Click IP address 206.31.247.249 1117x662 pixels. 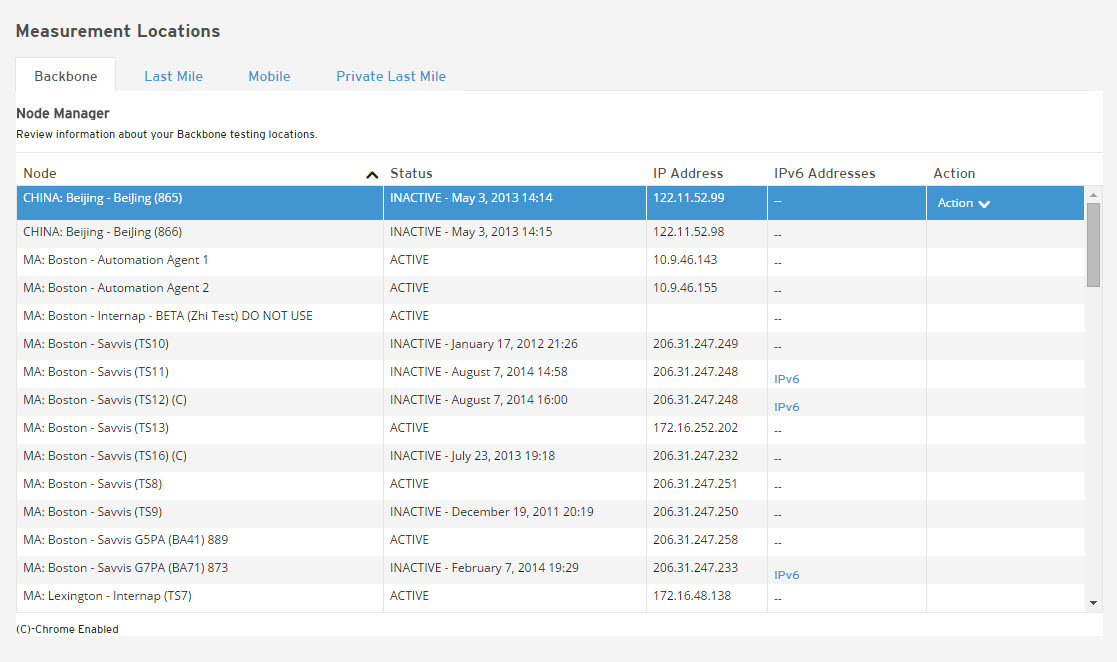[695, 343]
